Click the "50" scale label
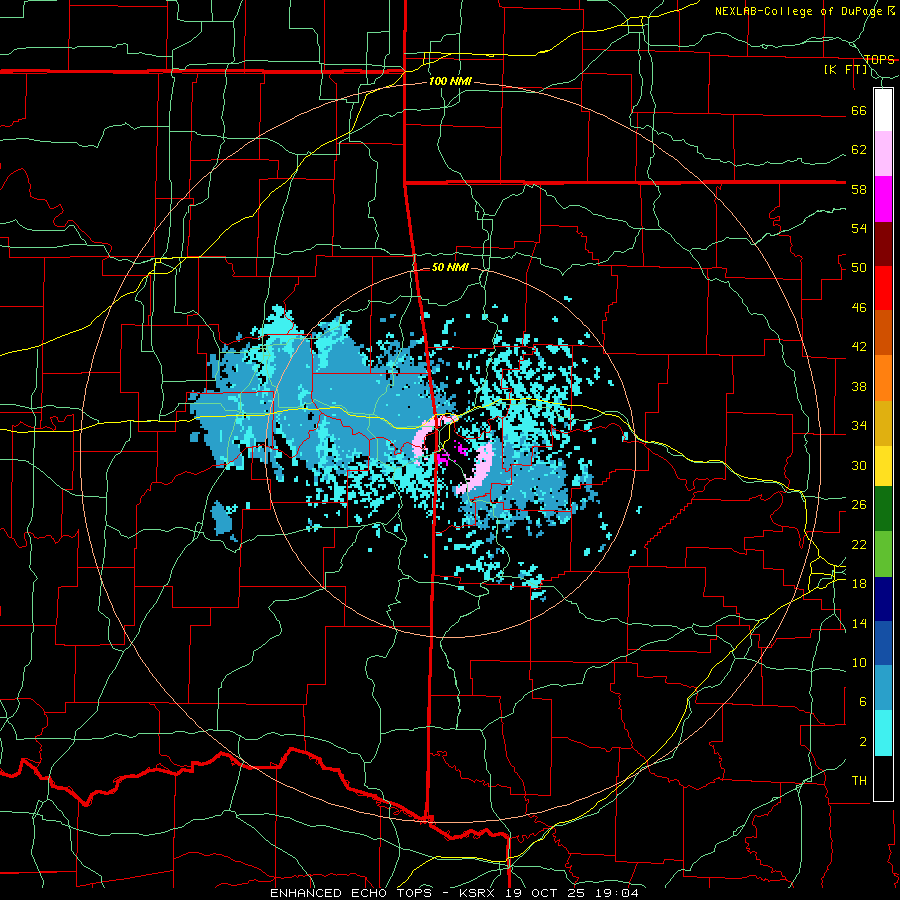 (x=859, y=268)
